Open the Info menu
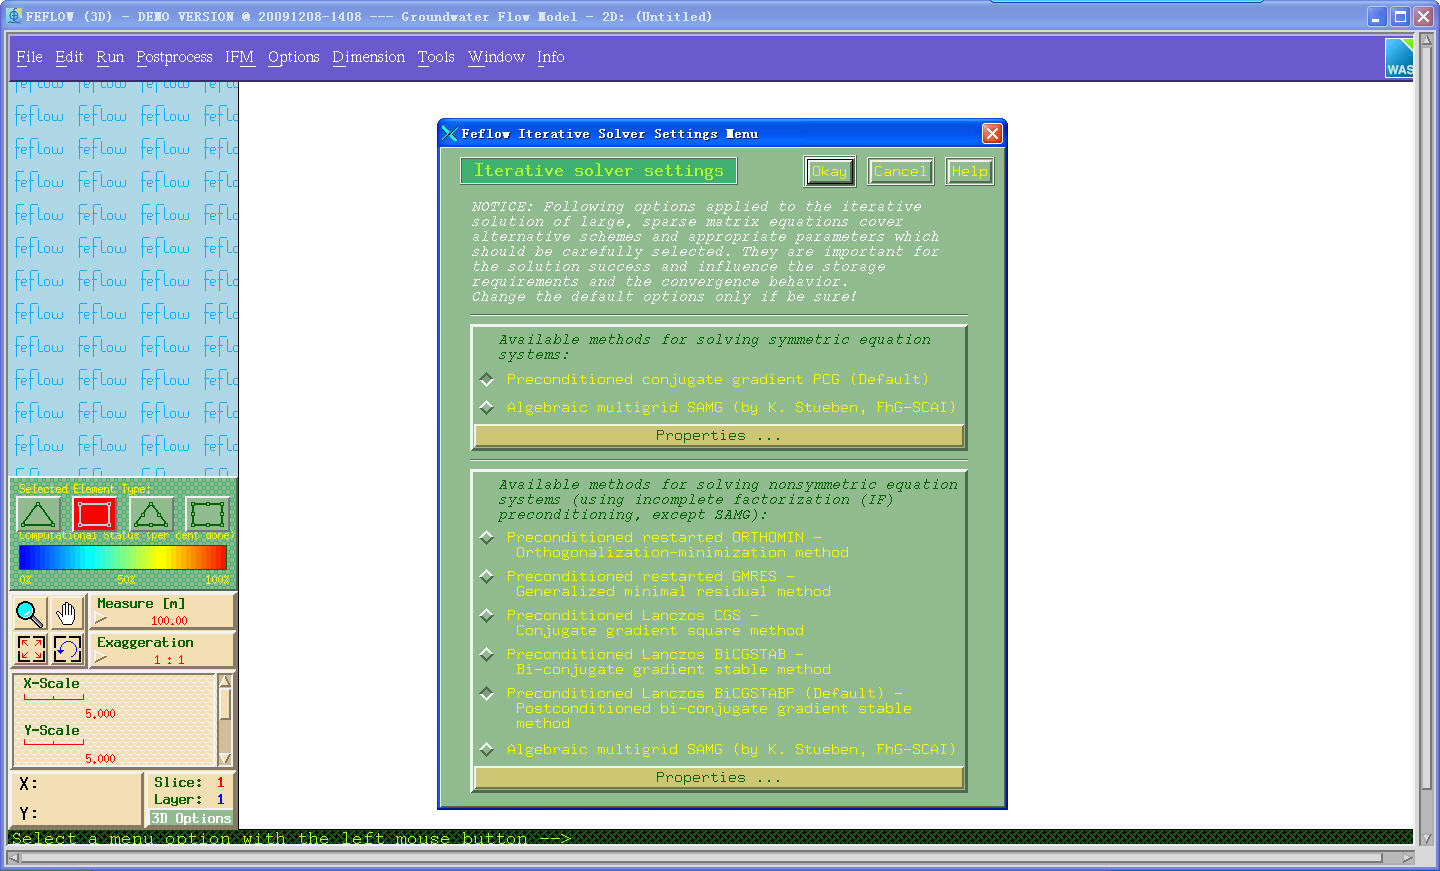 pos(551,57)
